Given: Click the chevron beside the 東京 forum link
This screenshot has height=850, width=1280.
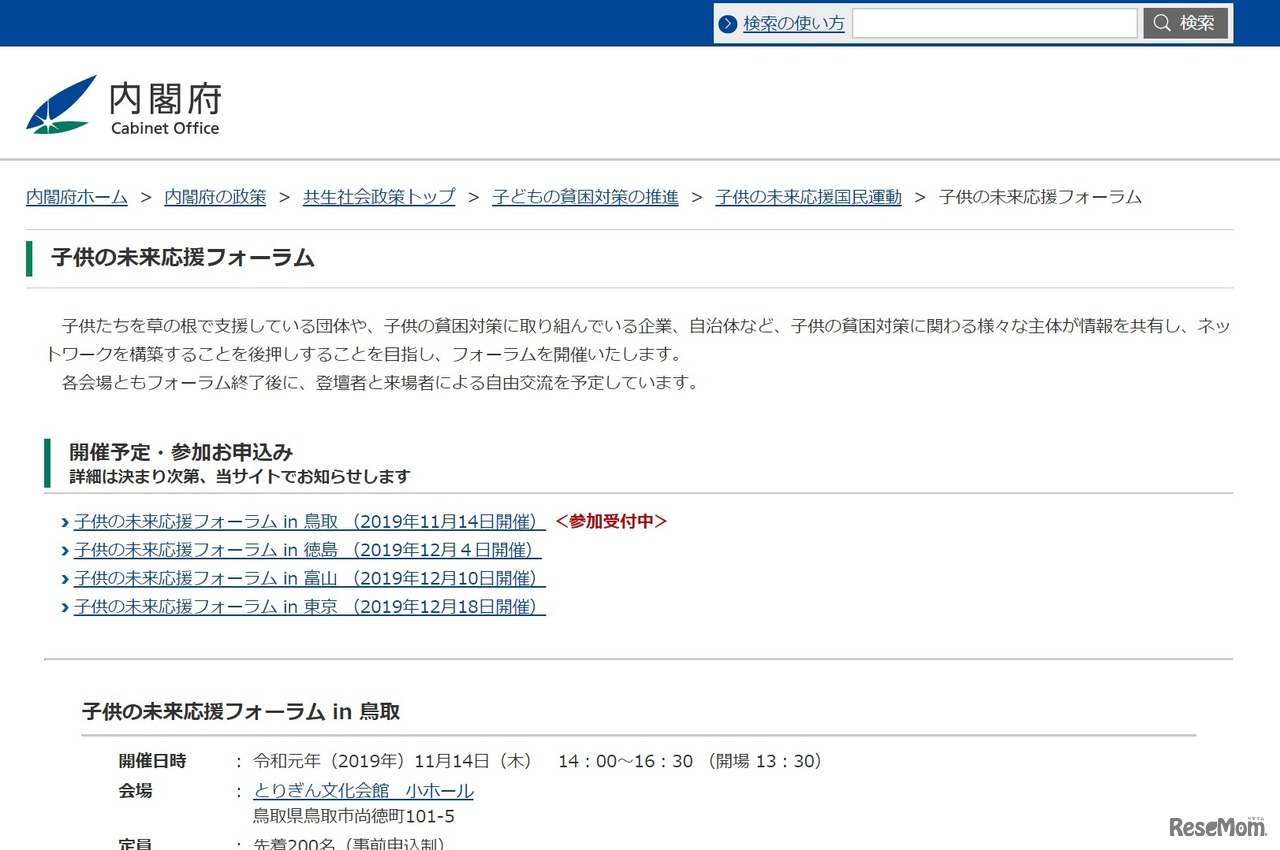Looking at the screenshot, I should pyautogui.click(x=65, y=607).
